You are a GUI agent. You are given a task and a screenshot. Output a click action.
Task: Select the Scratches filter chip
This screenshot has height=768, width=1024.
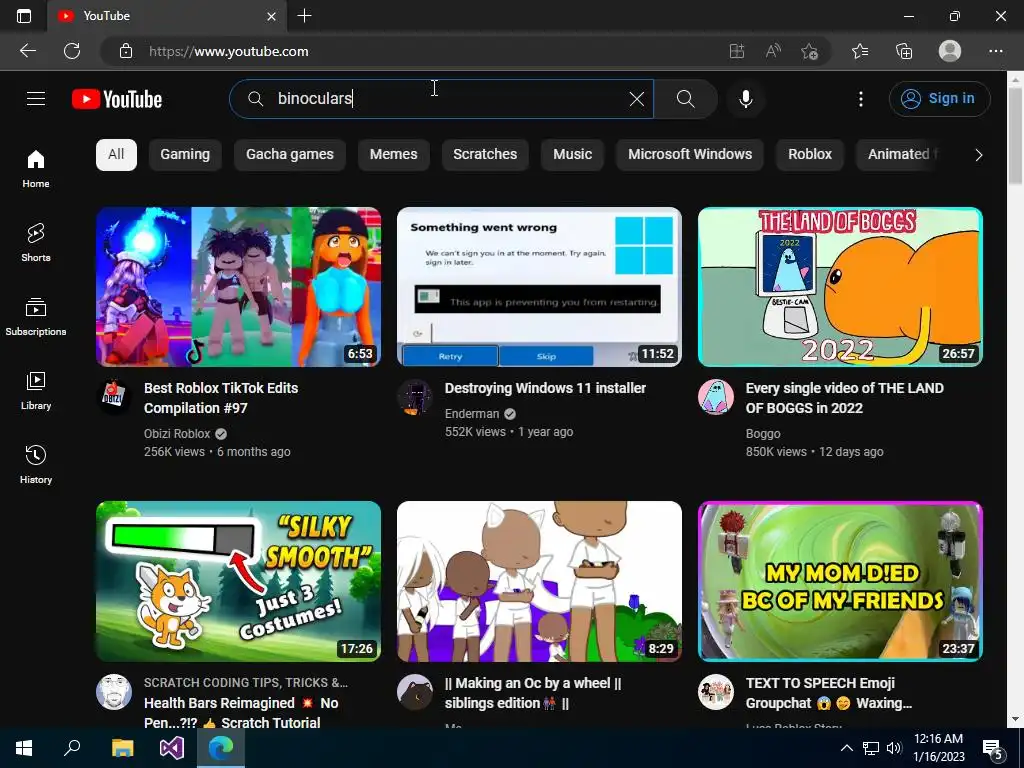(485, 155)
